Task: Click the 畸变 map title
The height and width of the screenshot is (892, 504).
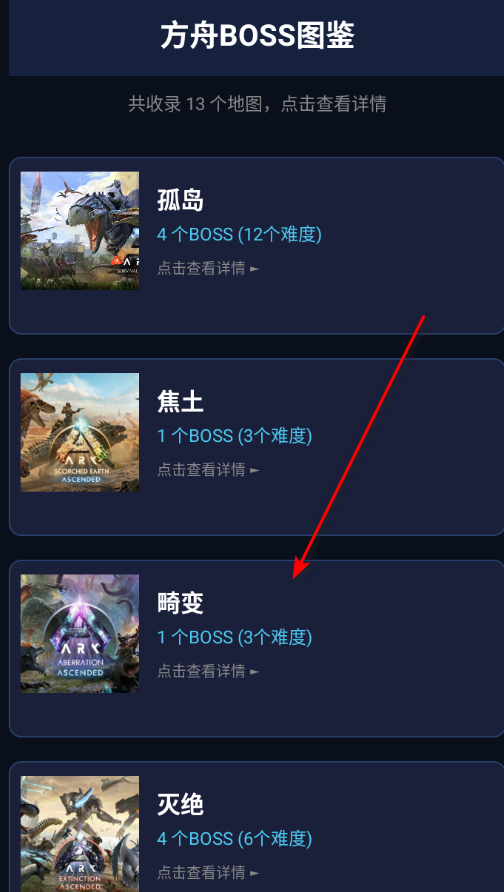Action: coord(180,604)
